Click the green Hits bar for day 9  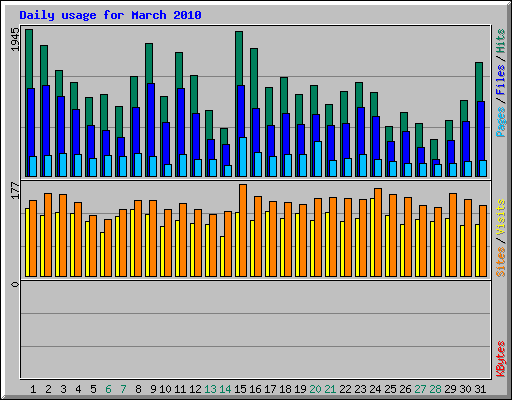pyautogui.click(x=149, y=63)
